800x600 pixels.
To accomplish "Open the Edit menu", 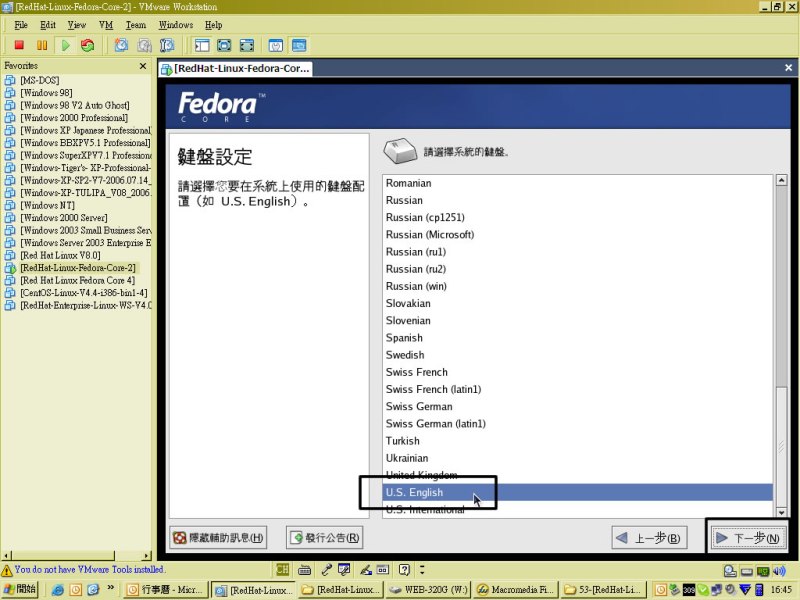I will tap(48, 24).
